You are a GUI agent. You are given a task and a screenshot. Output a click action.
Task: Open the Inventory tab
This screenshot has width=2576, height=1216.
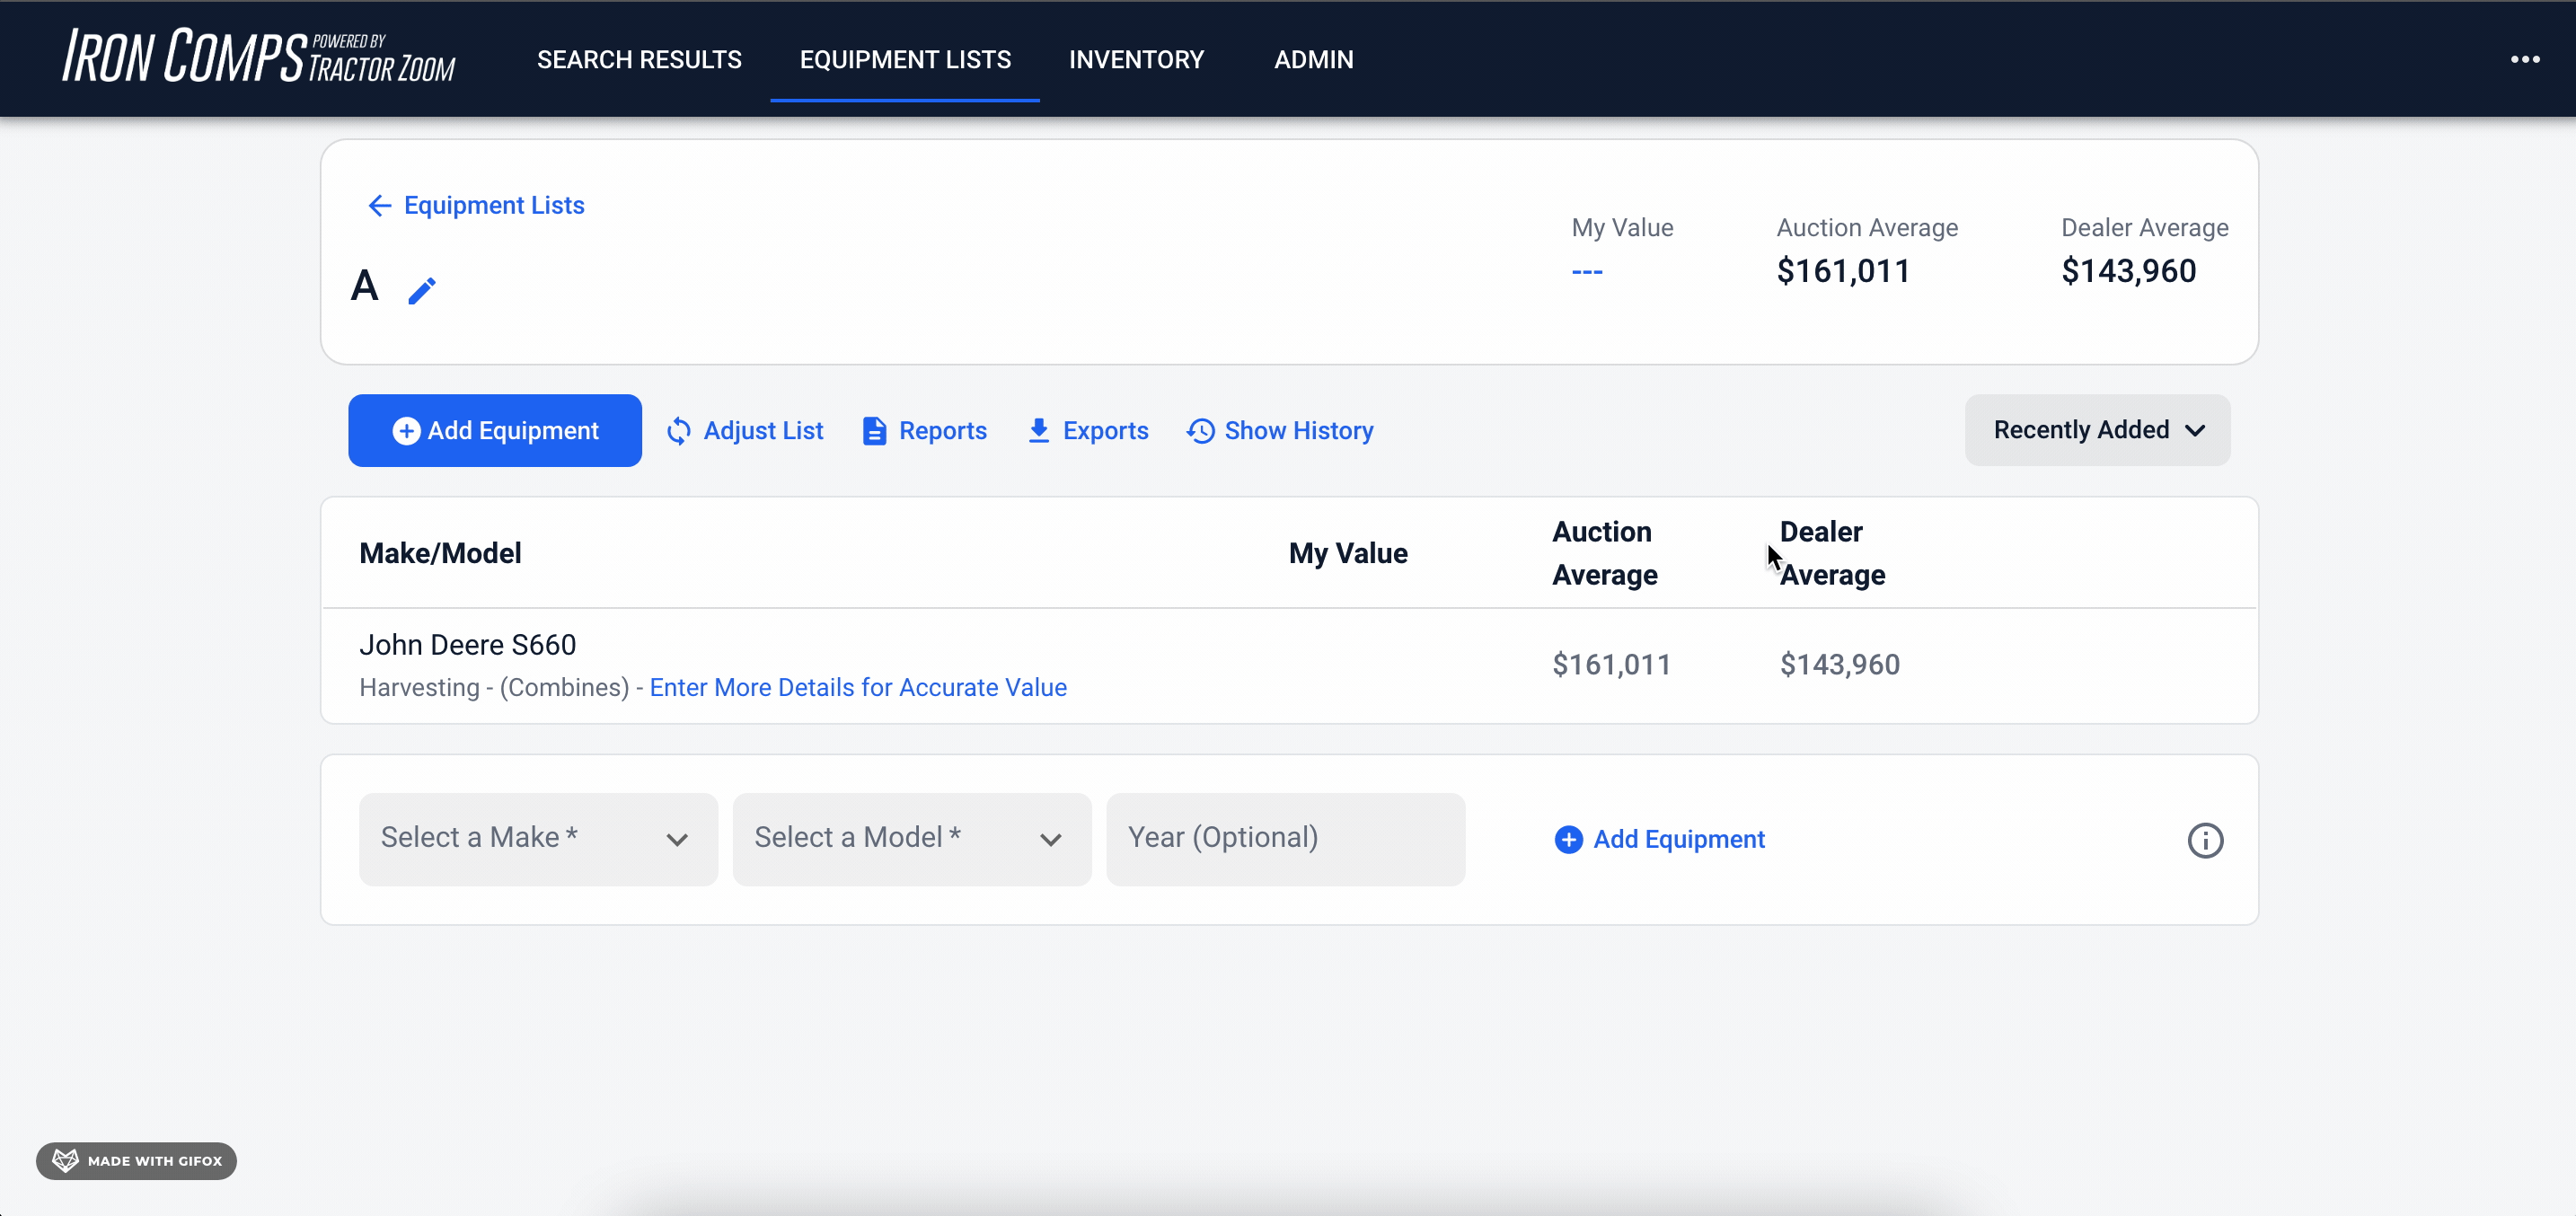coord(1136,60)
